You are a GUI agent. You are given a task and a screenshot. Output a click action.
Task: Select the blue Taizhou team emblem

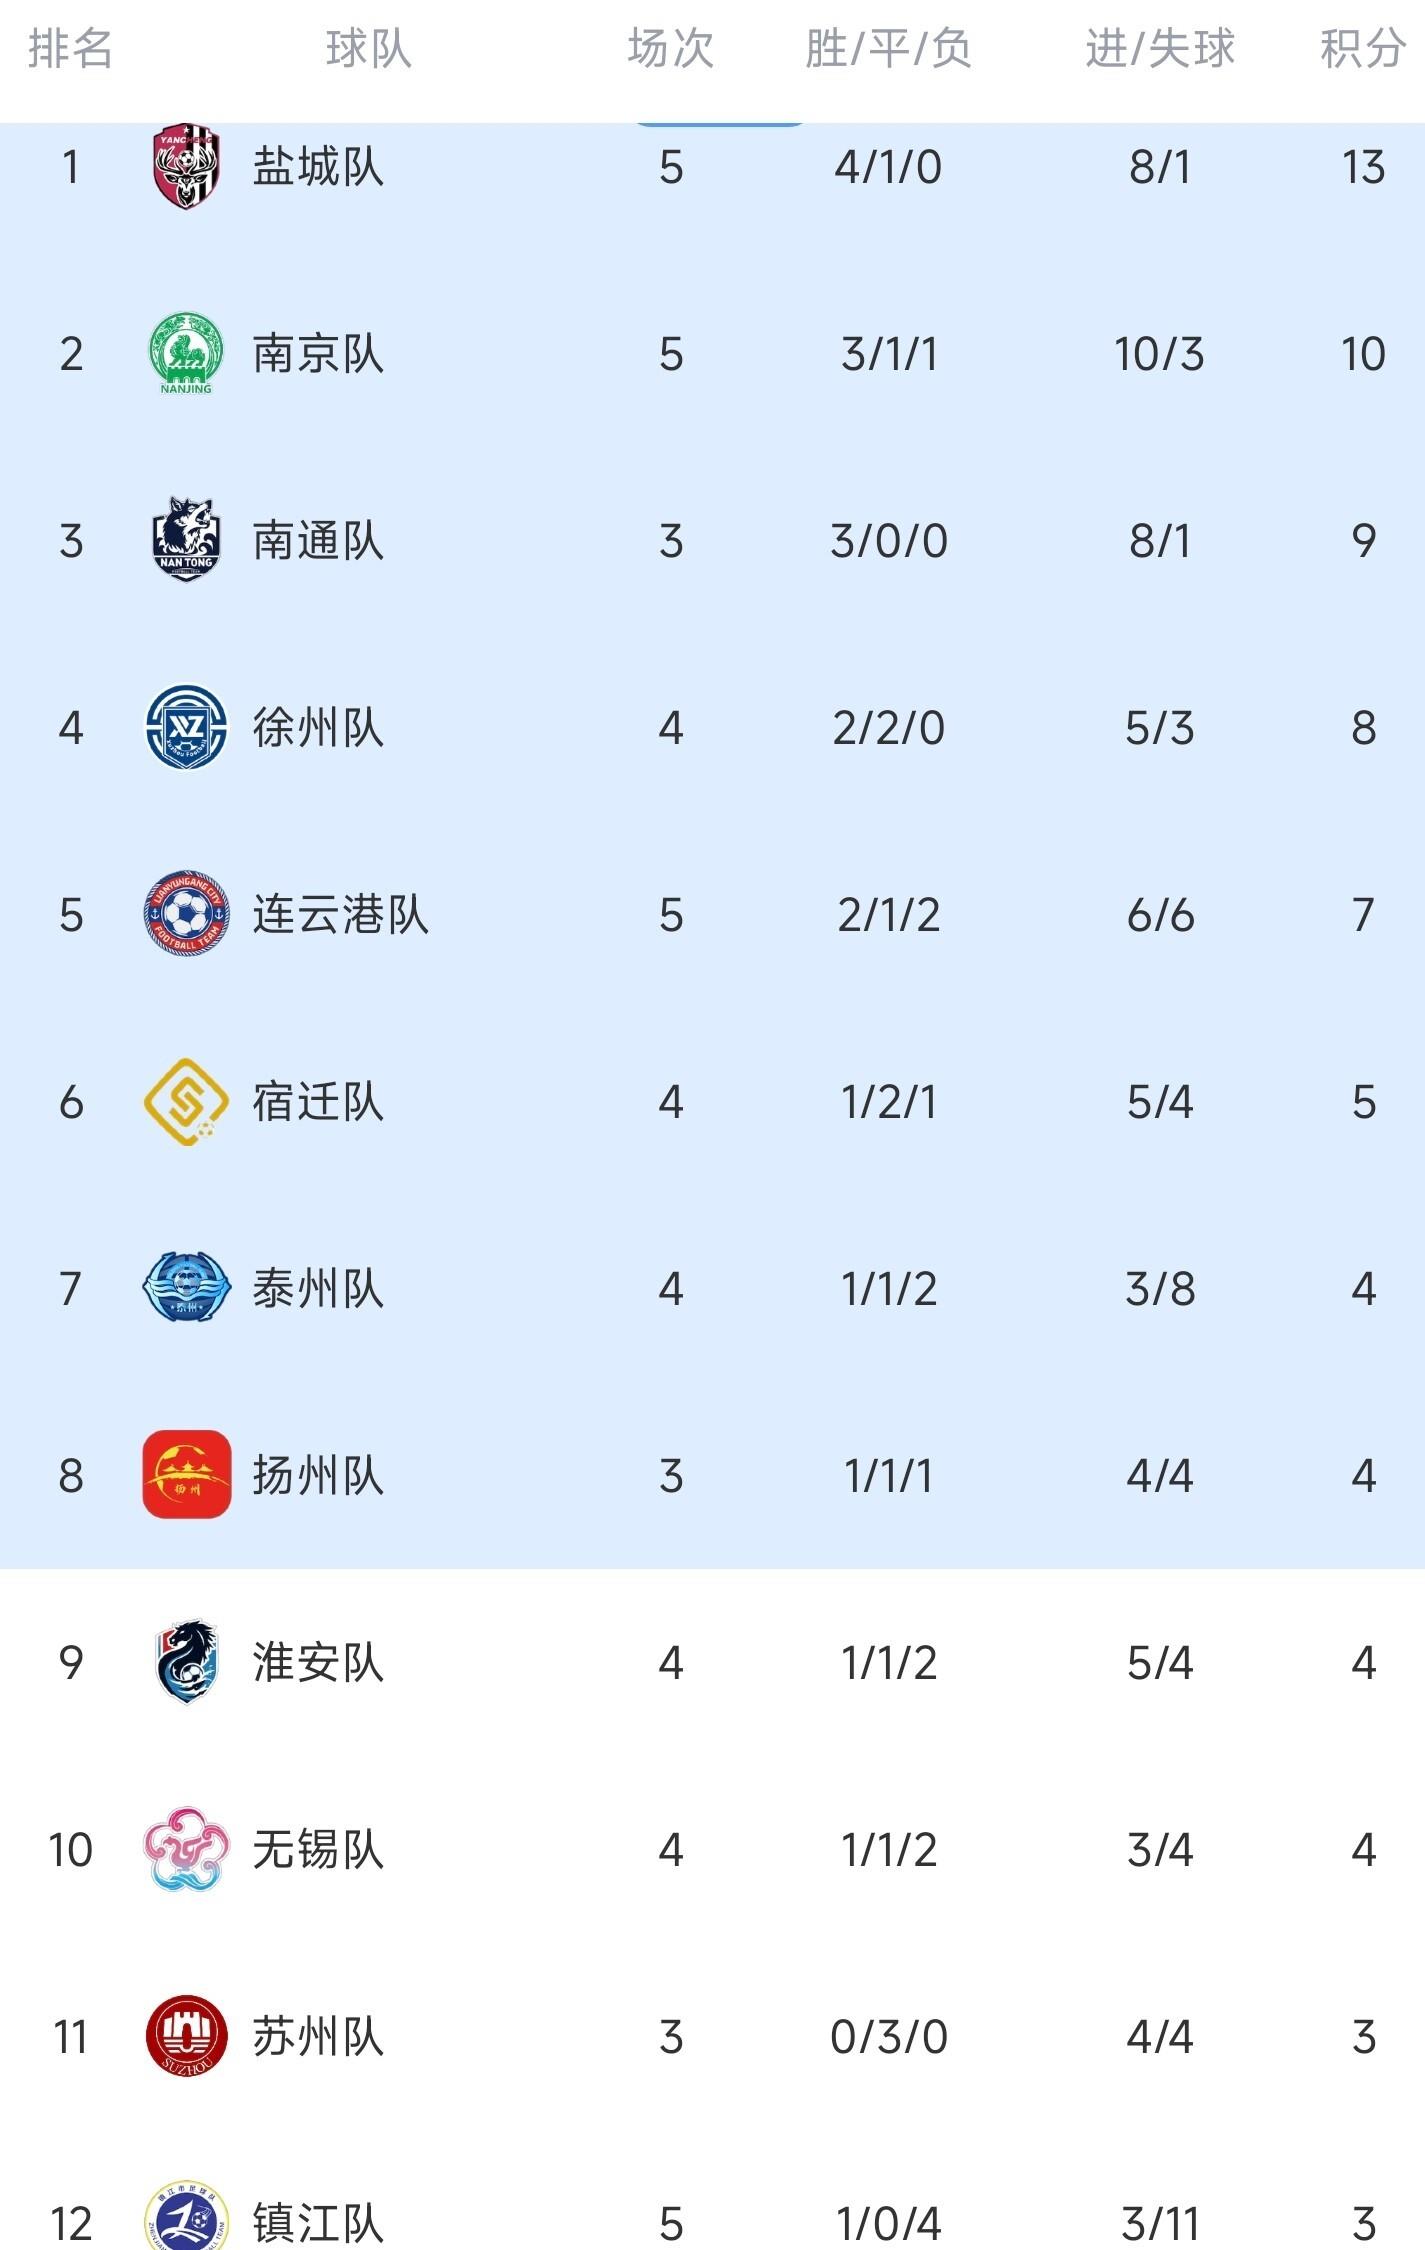coord(186,1288)
